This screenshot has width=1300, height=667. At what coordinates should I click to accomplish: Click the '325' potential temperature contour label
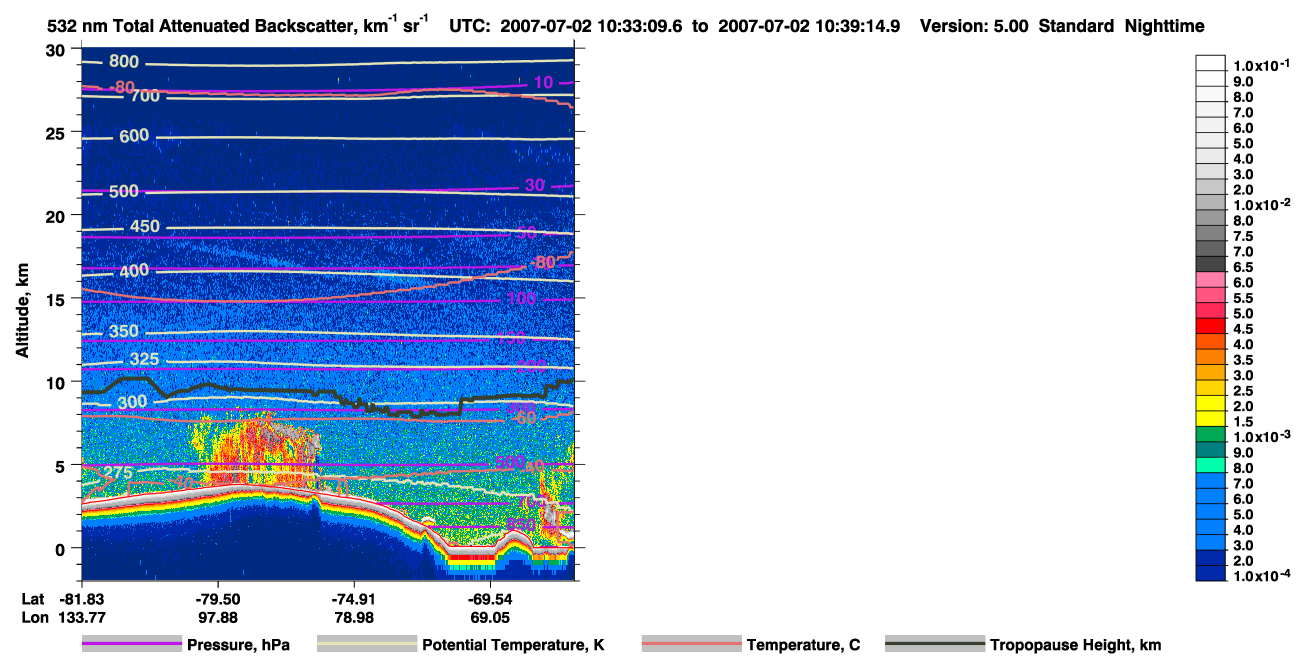[x=145, y=359]
